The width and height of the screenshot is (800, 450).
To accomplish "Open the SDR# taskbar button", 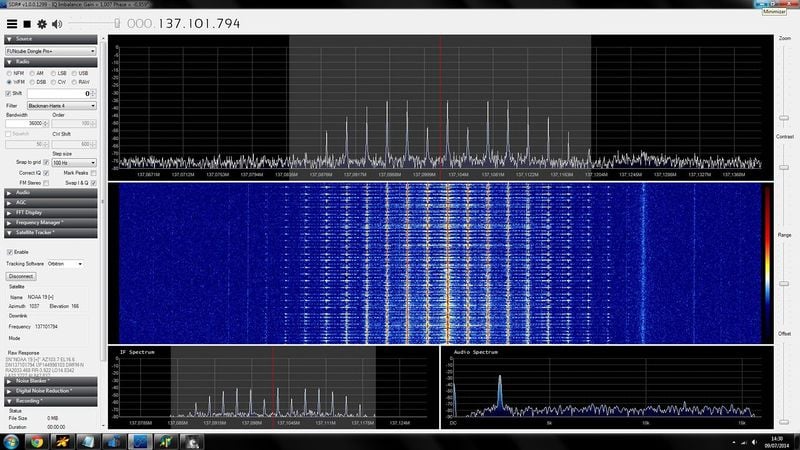I will (x=139, y=441).
